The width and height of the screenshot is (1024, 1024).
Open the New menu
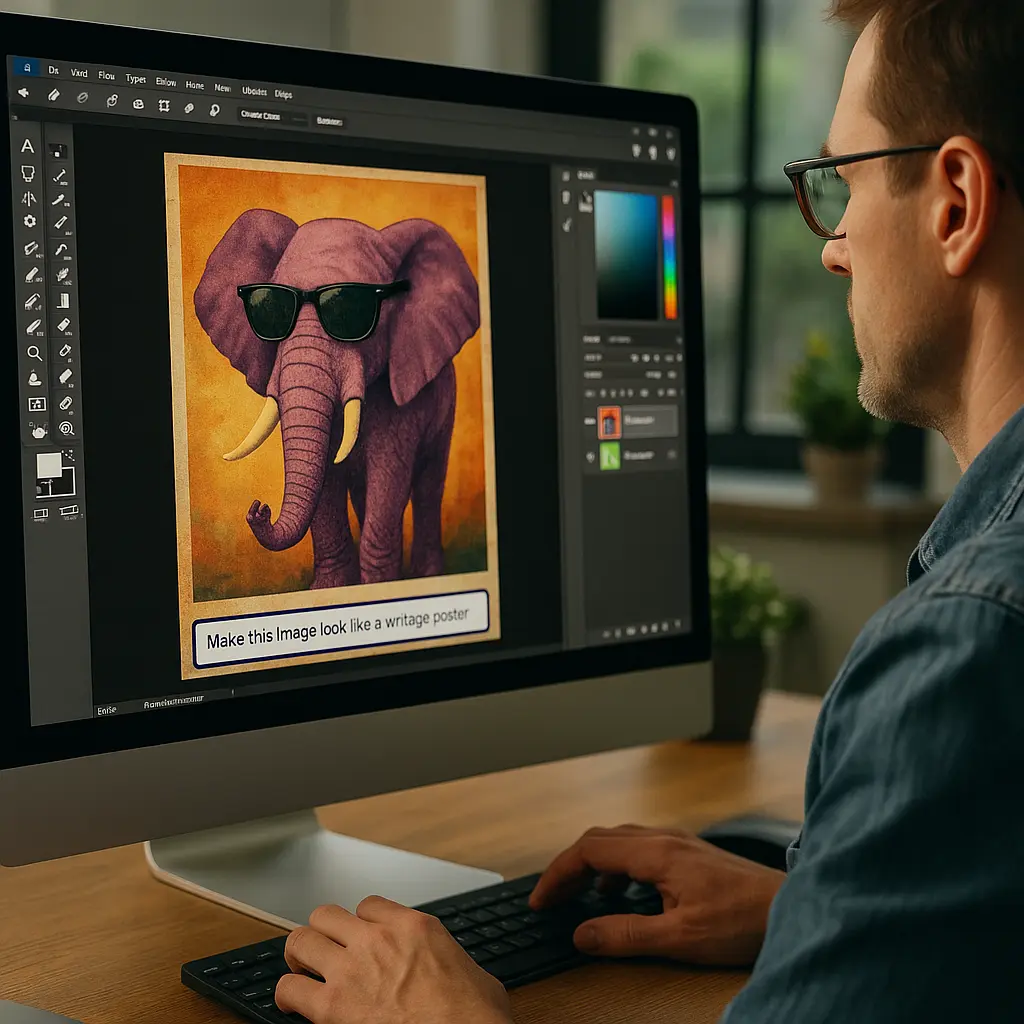(223, 88)
